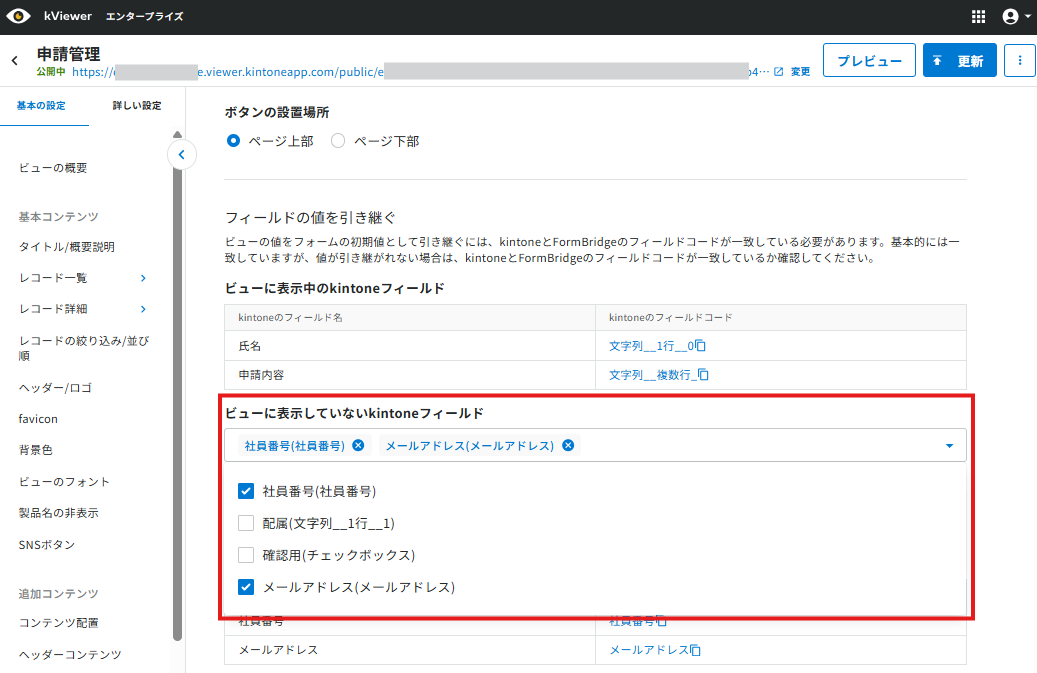
Task: Switch to the 詳しい設定 tab
Action: point(137,106)
